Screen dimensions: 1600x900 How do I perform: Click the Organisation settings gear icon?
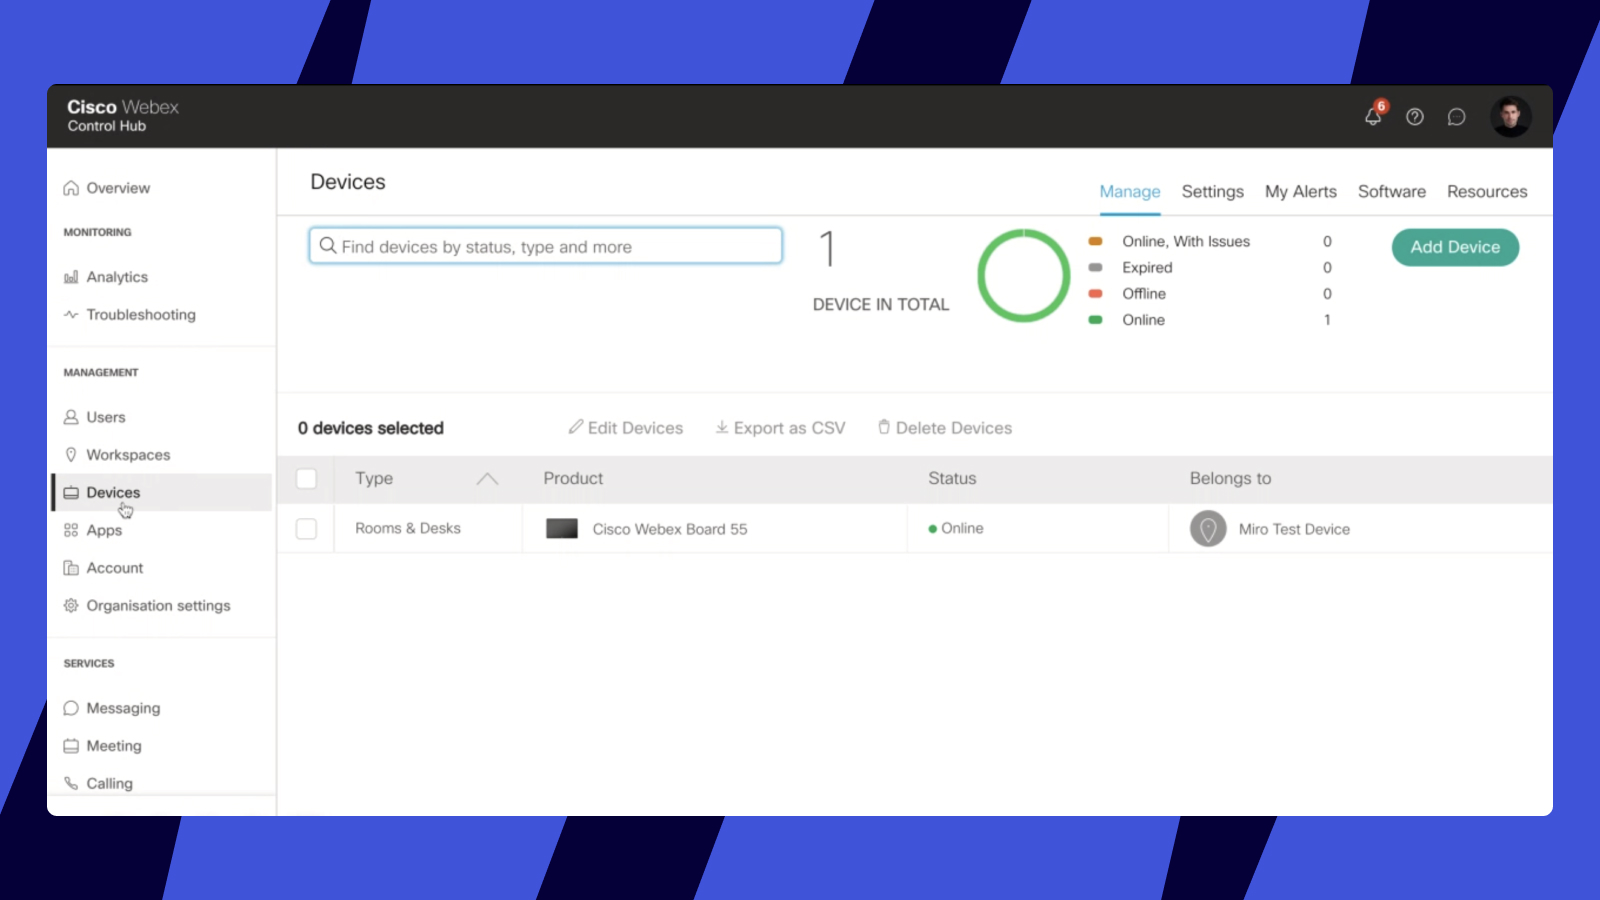(x=71, y=606)
